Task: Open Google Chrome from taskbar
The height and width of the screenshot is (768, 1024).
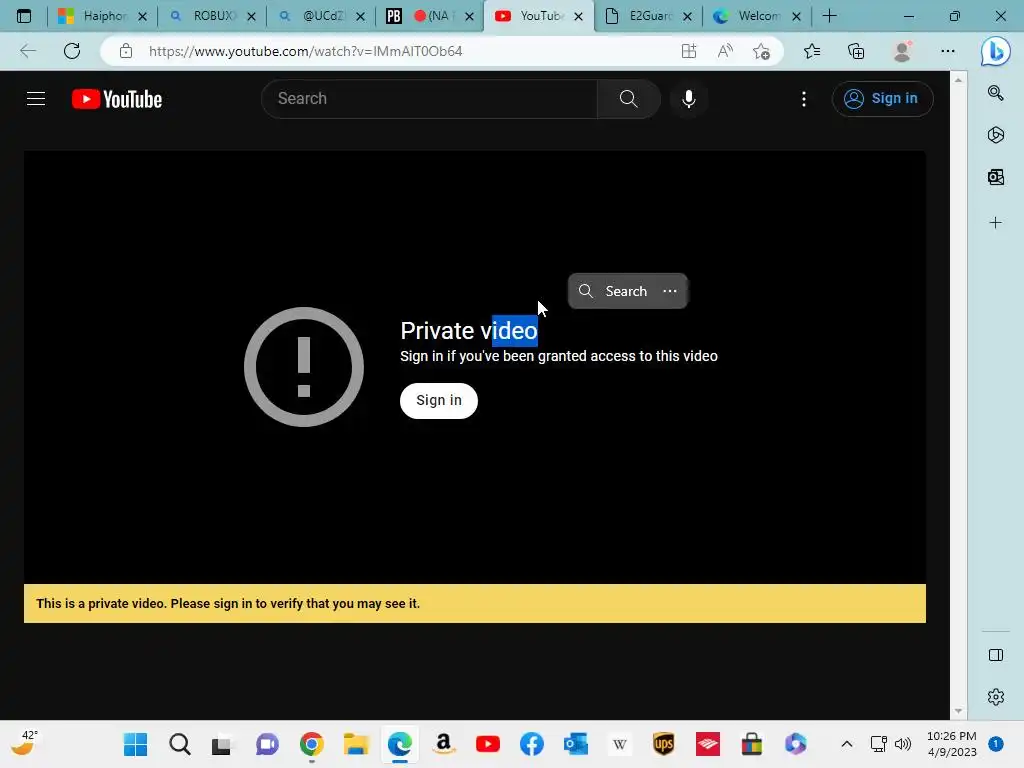Action: click(x=312, y=744)
